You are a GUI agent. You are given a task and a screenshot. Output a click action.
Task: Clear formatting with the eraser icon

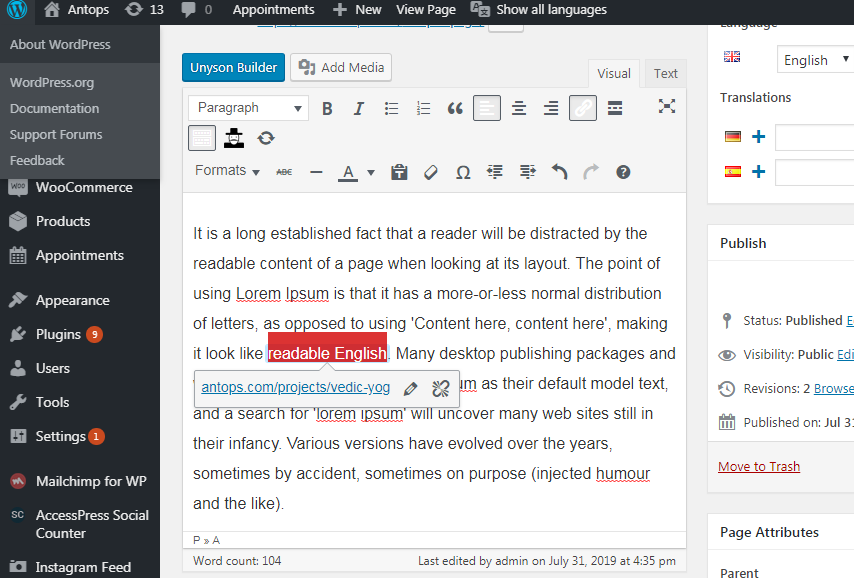[431, 173]
